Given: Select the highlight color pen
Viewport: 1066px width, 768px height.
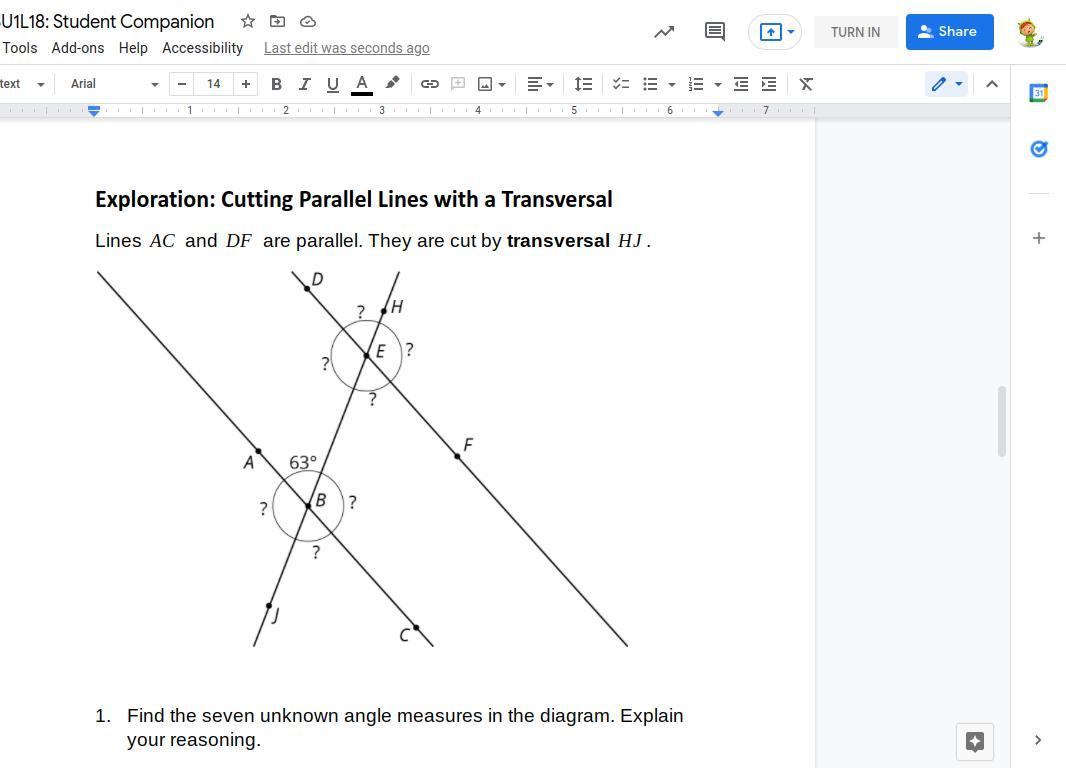Looking at the screenshot, I should pyautogui.click(x=393, y=84).
